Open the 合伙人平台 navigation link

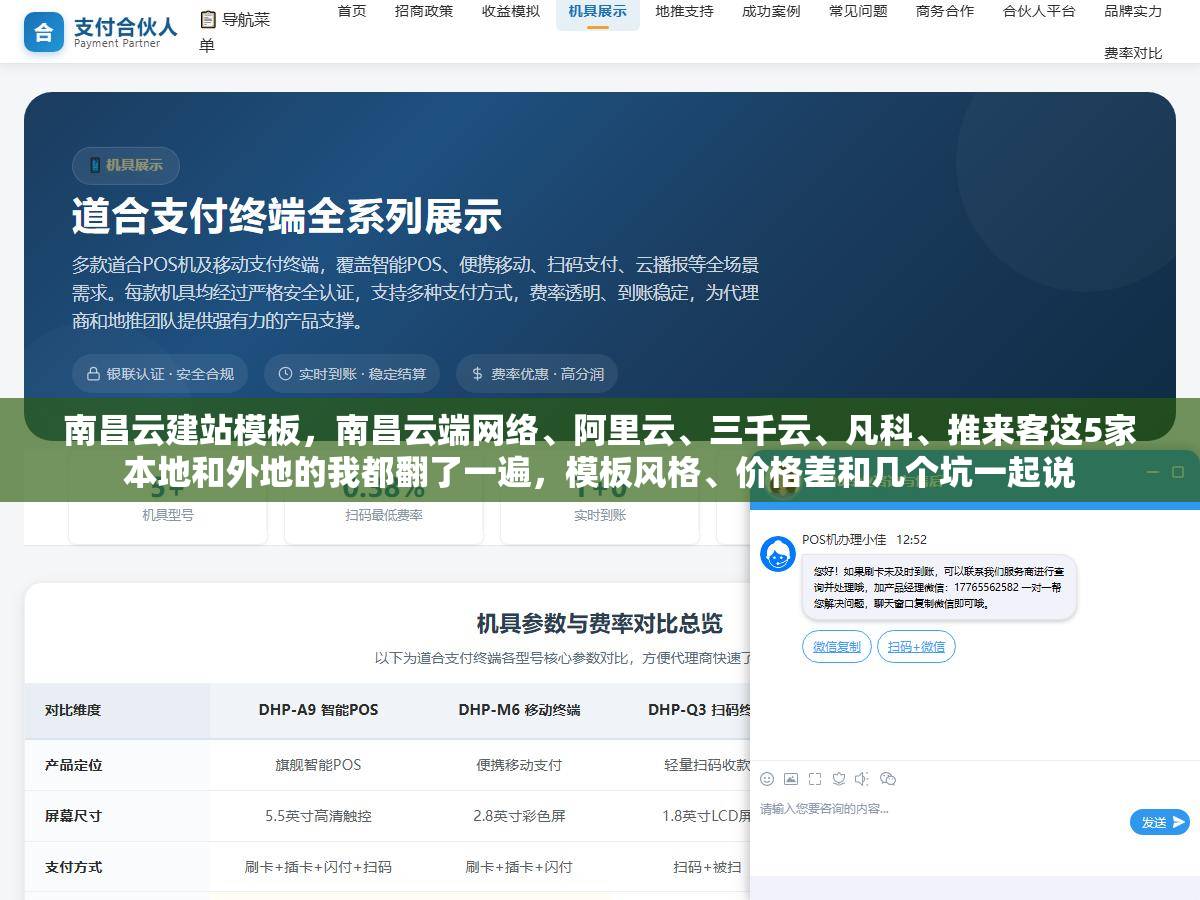coord(1039,11)
